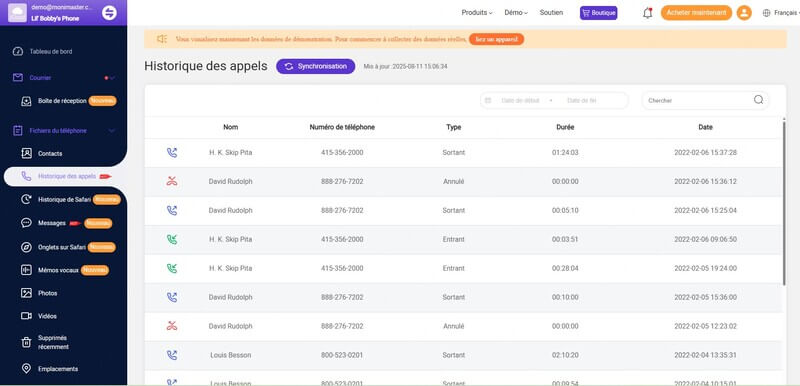Viewport: 800px width, 386px height.
Task: Click Annulé type in 2022-02-05 12:23:02 row
Action: pyautogui.click(x=453, y=326)
